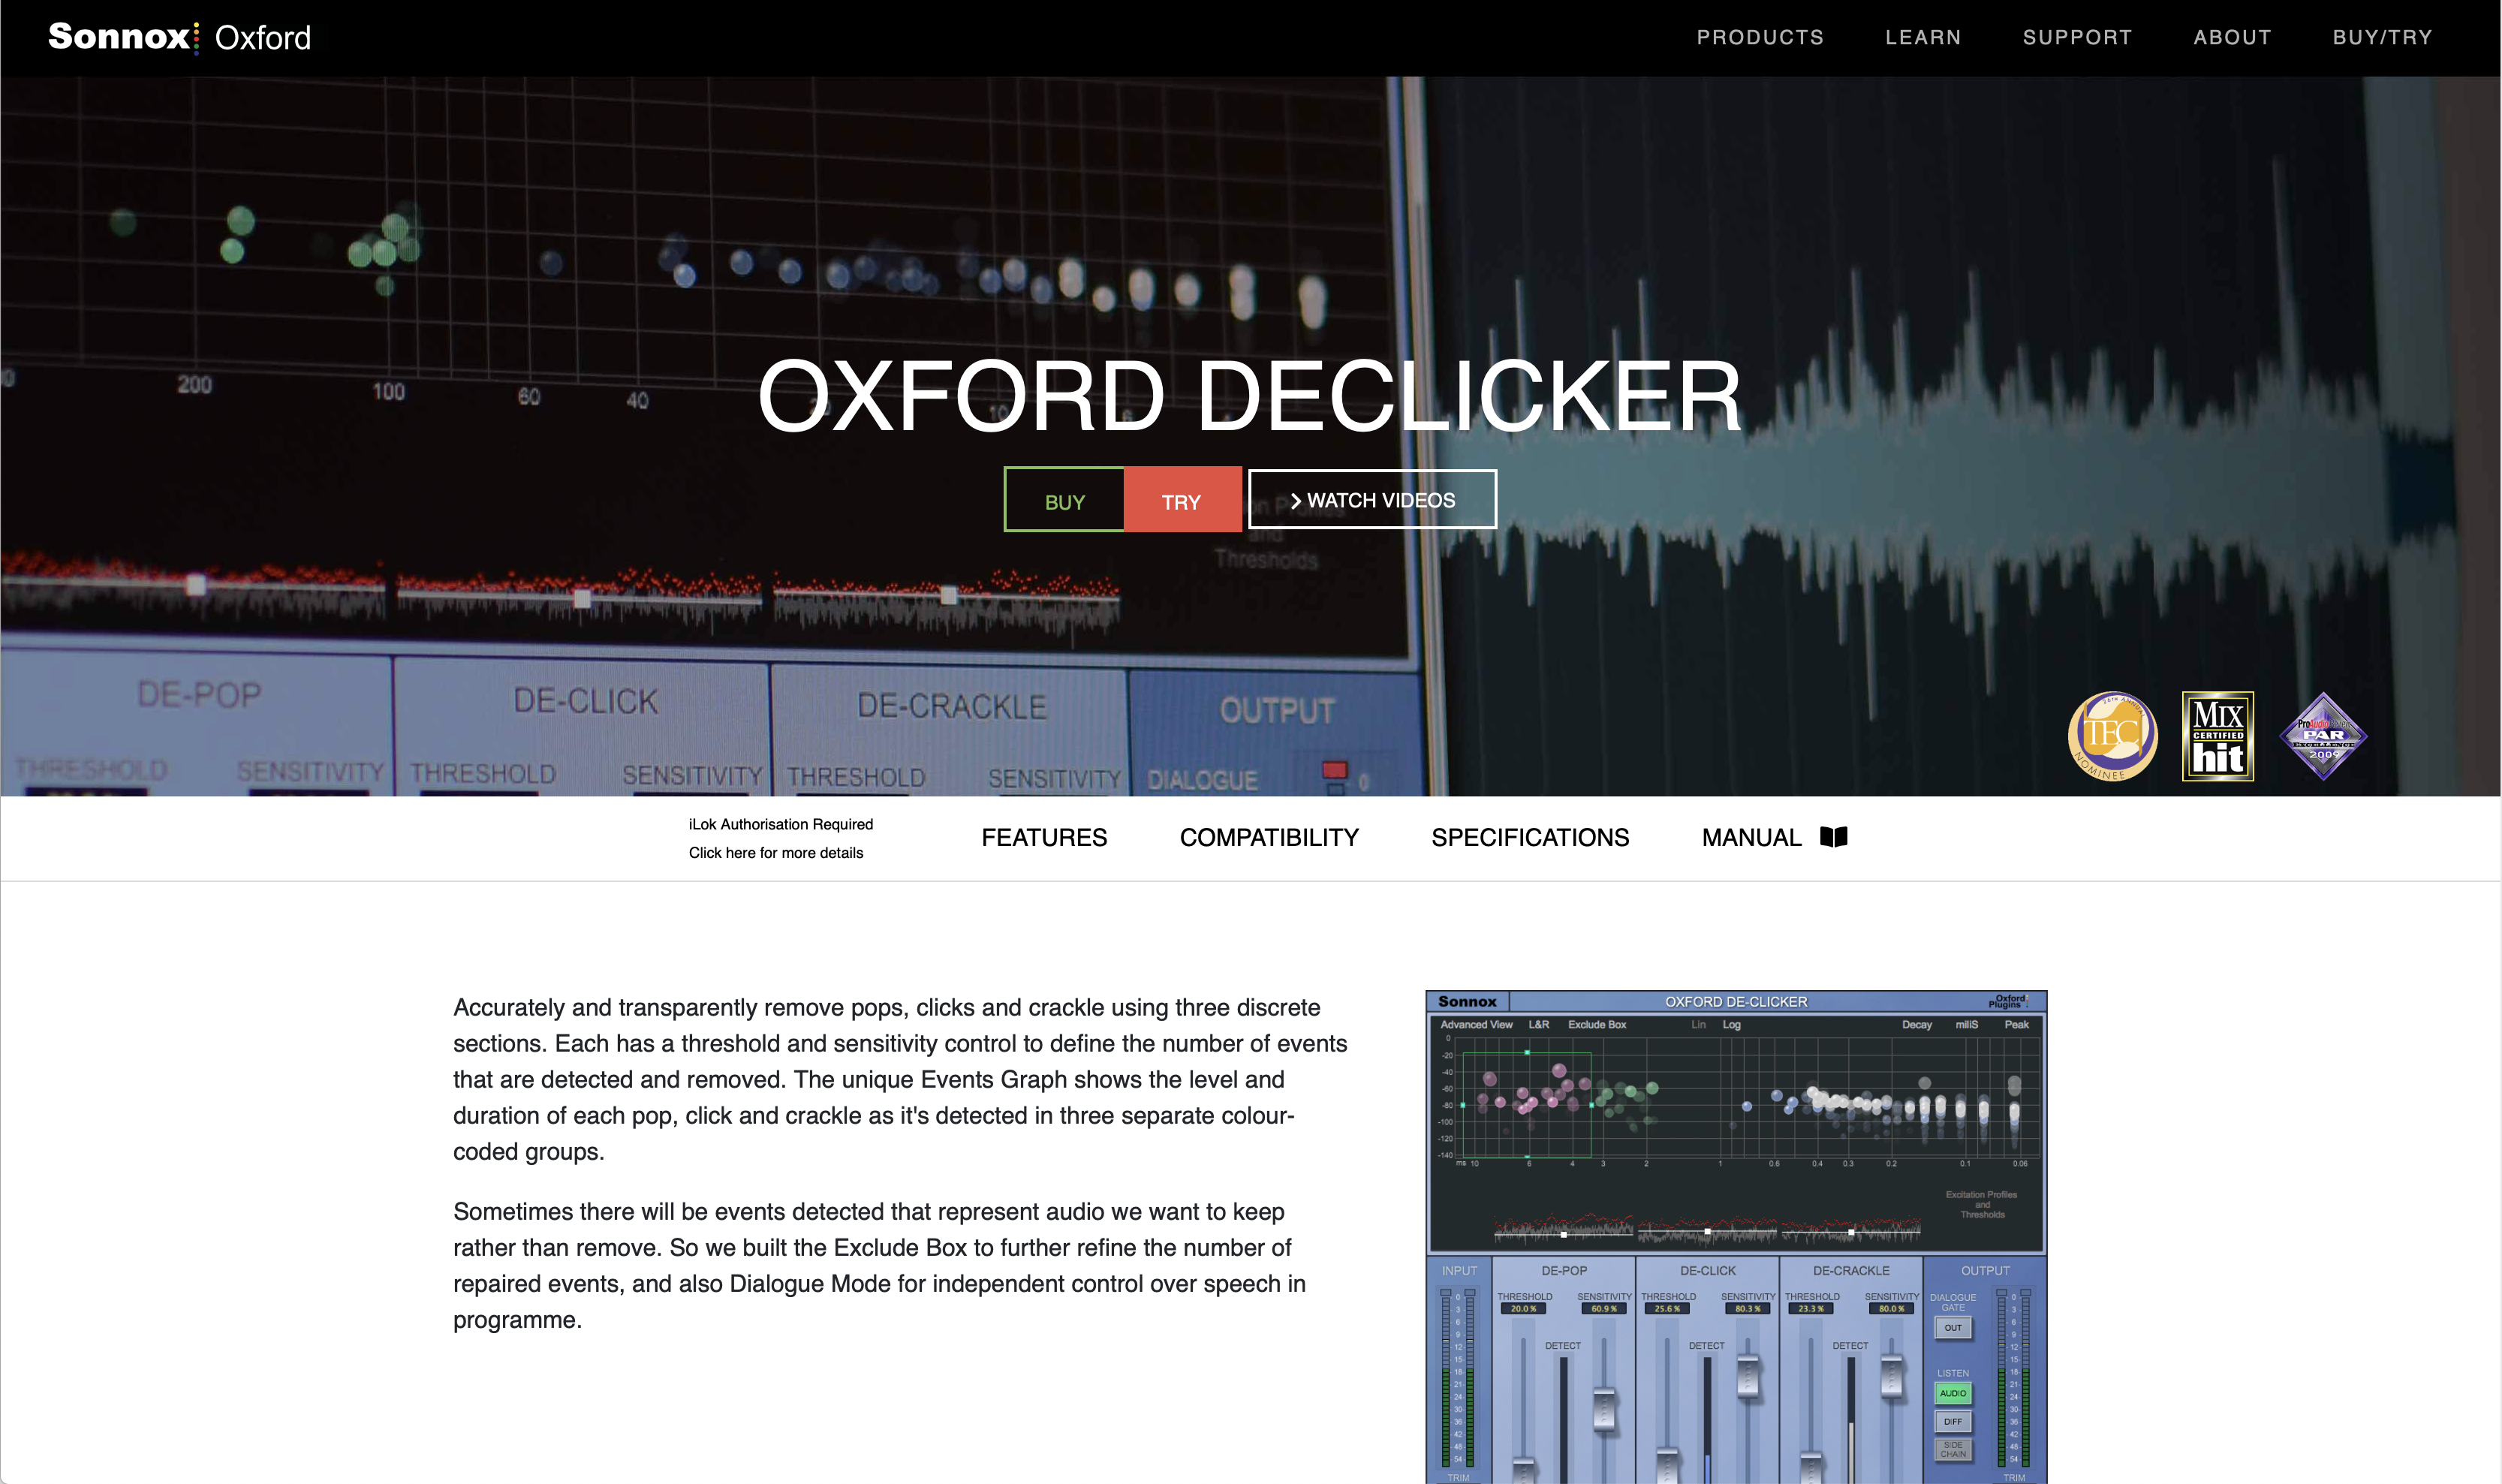2502x1484 pixels.
Task: Open the Buy/Try navigation item
Action: 2382,37
